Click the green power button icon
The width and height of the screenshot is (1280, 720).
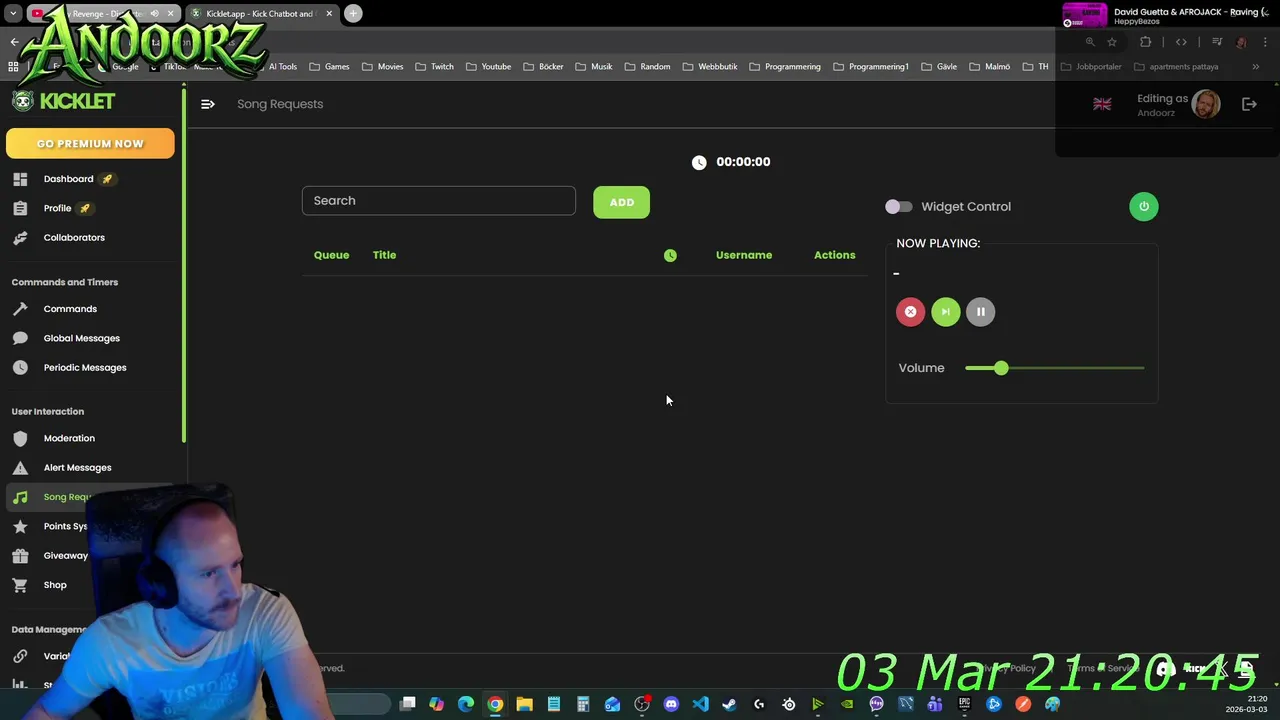coord(1144,206)
